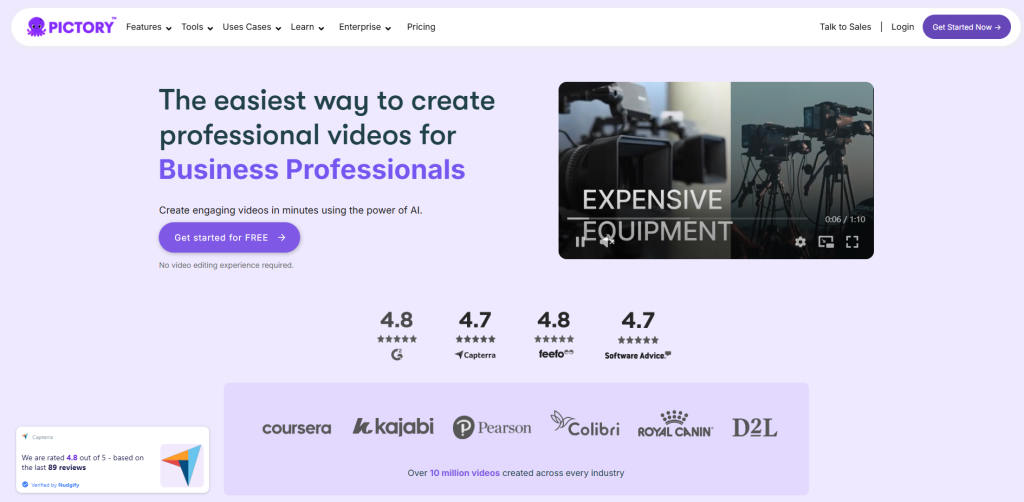The image size is (1024, 502).
Task: Click the D2L logo
Action: pos(754,428)
